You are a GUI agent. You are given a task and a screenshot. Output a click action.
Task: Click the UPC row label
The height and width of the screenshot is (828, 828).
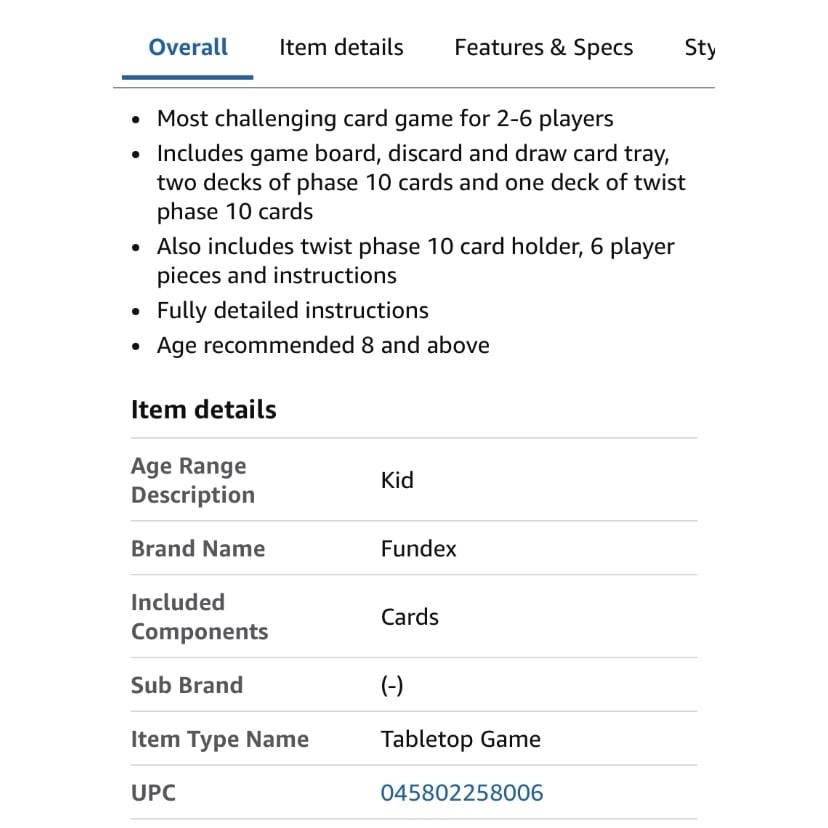click(x=153, y=793)
